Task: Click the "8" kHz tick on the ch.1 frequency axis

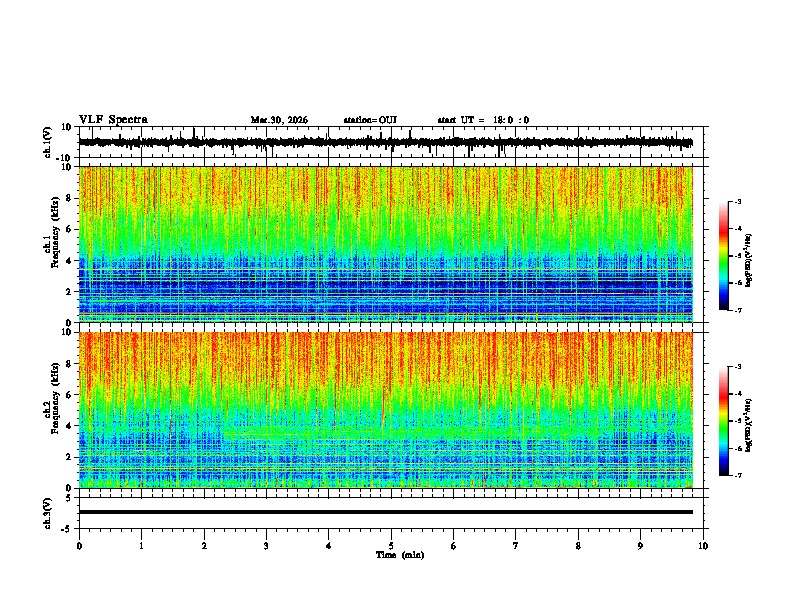Action: tap(69, 198)
